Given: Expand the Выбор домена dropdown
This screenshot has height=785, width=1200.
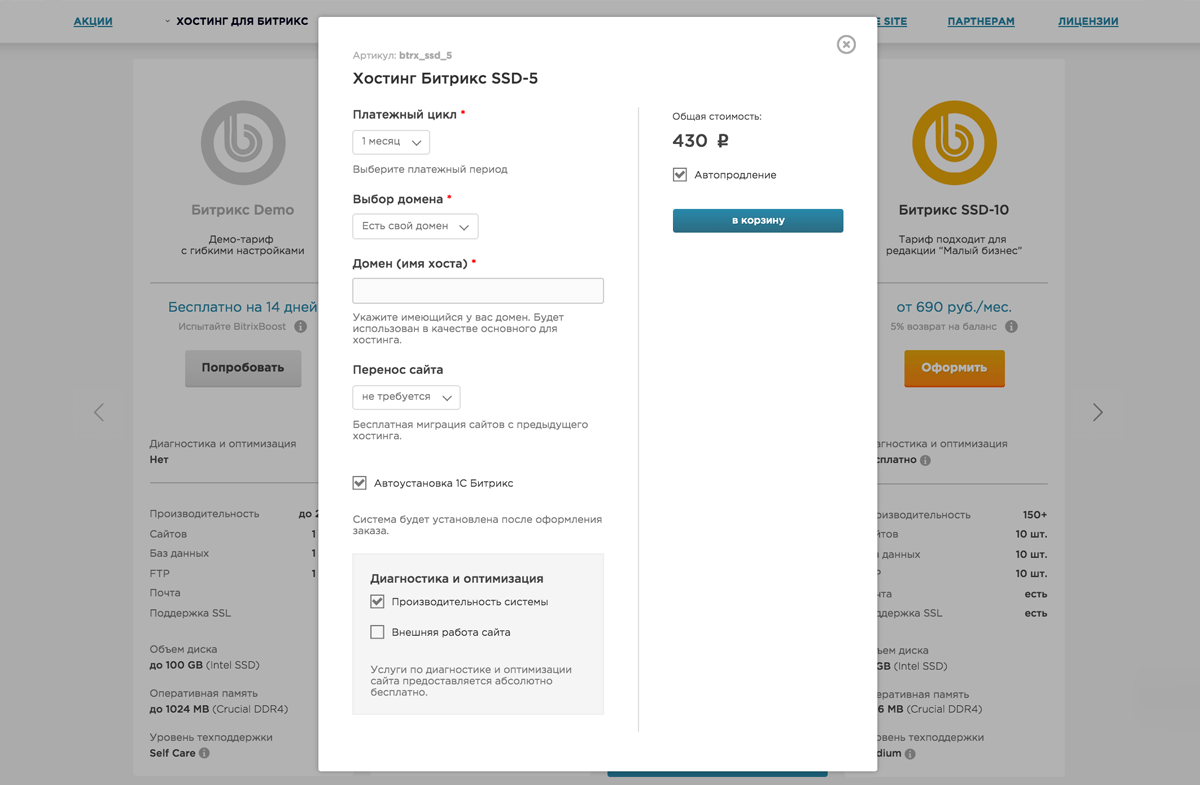Looking at the screenshot, I should coord(414,226).
